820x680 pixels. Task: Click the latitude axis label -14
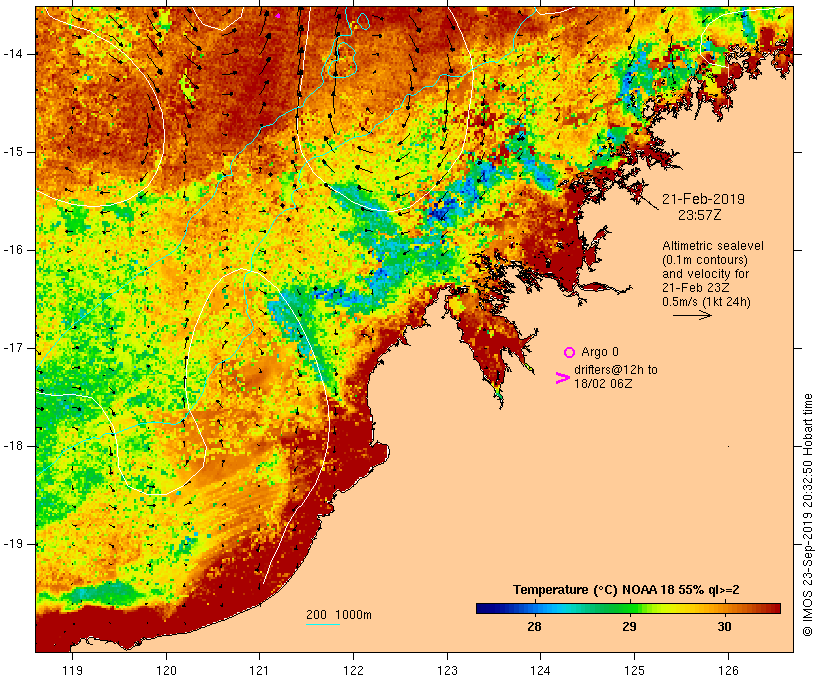tap(13, 54)
